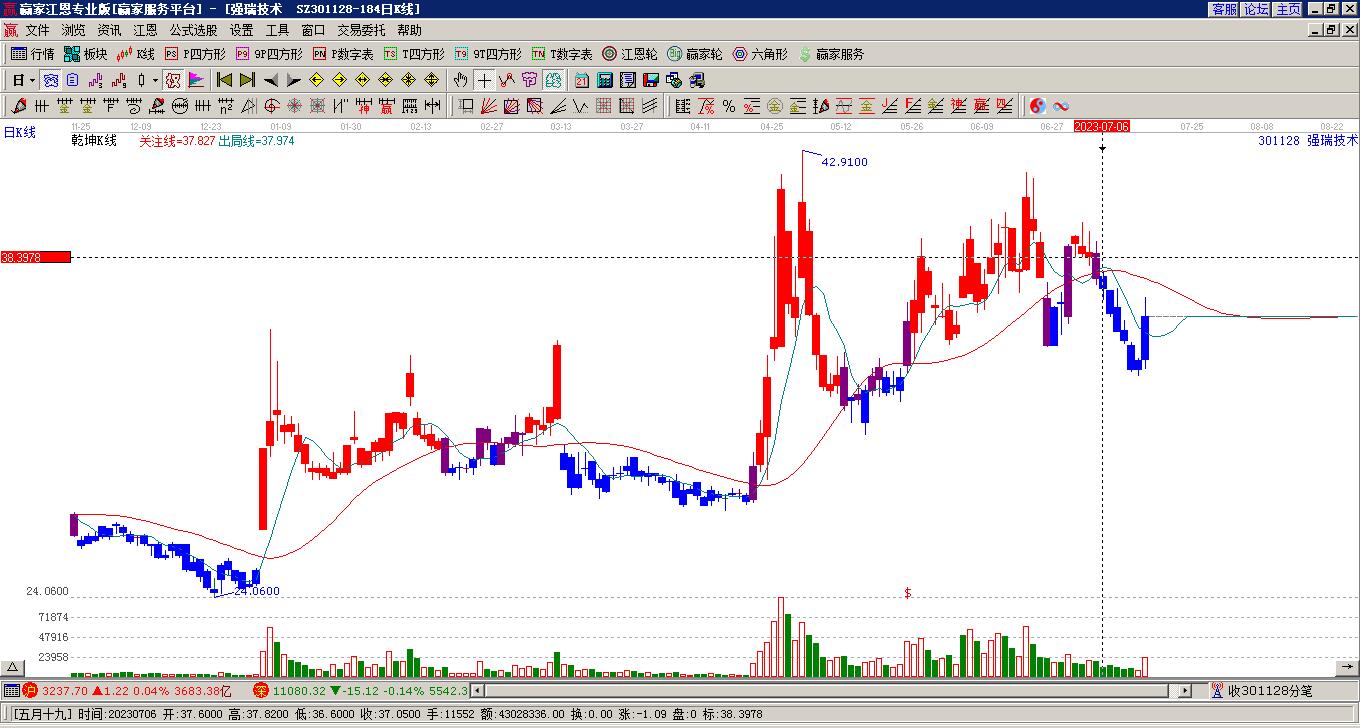Switch to the K线 chart view
The height and width of the screenshot is (728, 1360).
[135, 54]
